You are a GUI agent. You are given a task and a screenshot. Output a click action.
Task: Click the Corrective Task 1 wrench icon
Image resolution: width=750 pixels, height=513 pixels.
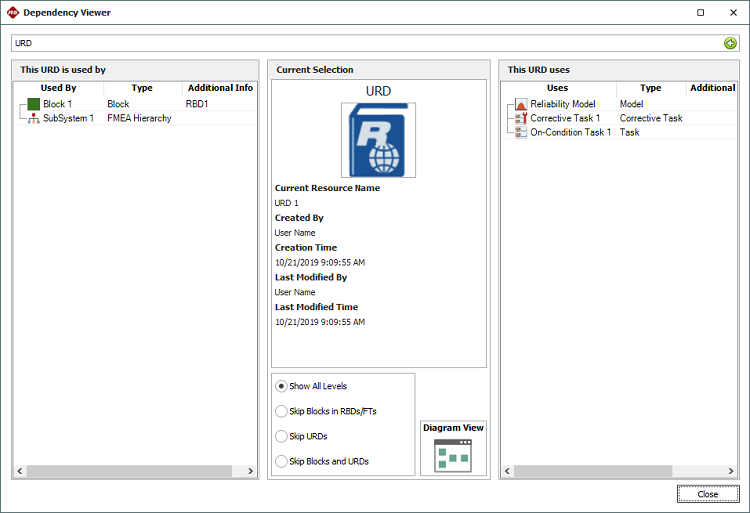[x=520, y=118]
